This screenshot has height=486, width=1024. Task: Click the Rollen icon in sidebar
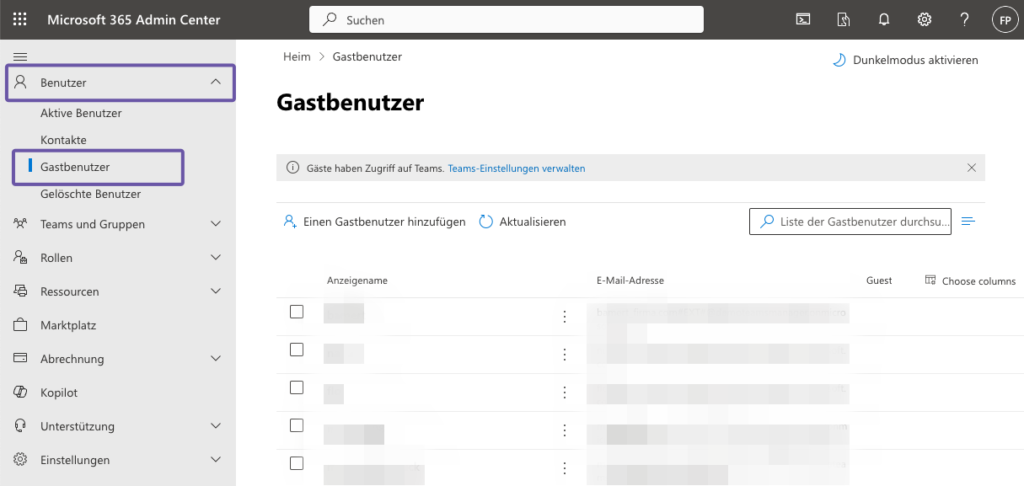[x=20, y=257]
